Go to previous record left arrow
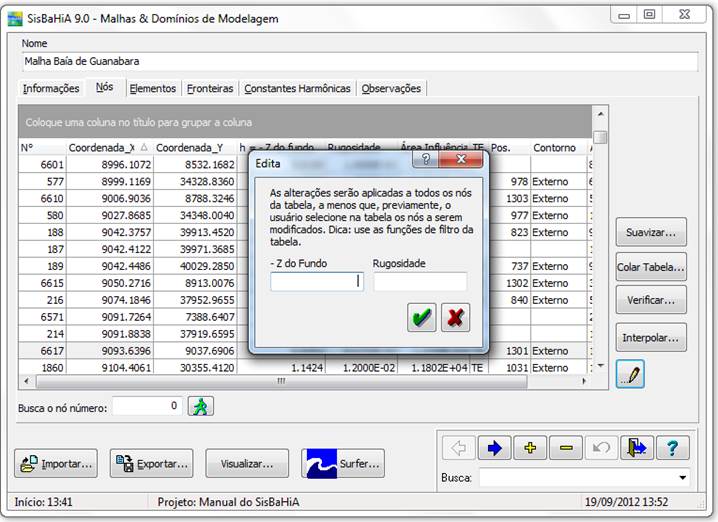This screenshot has height=522, width=718. (x=458, y=447)
